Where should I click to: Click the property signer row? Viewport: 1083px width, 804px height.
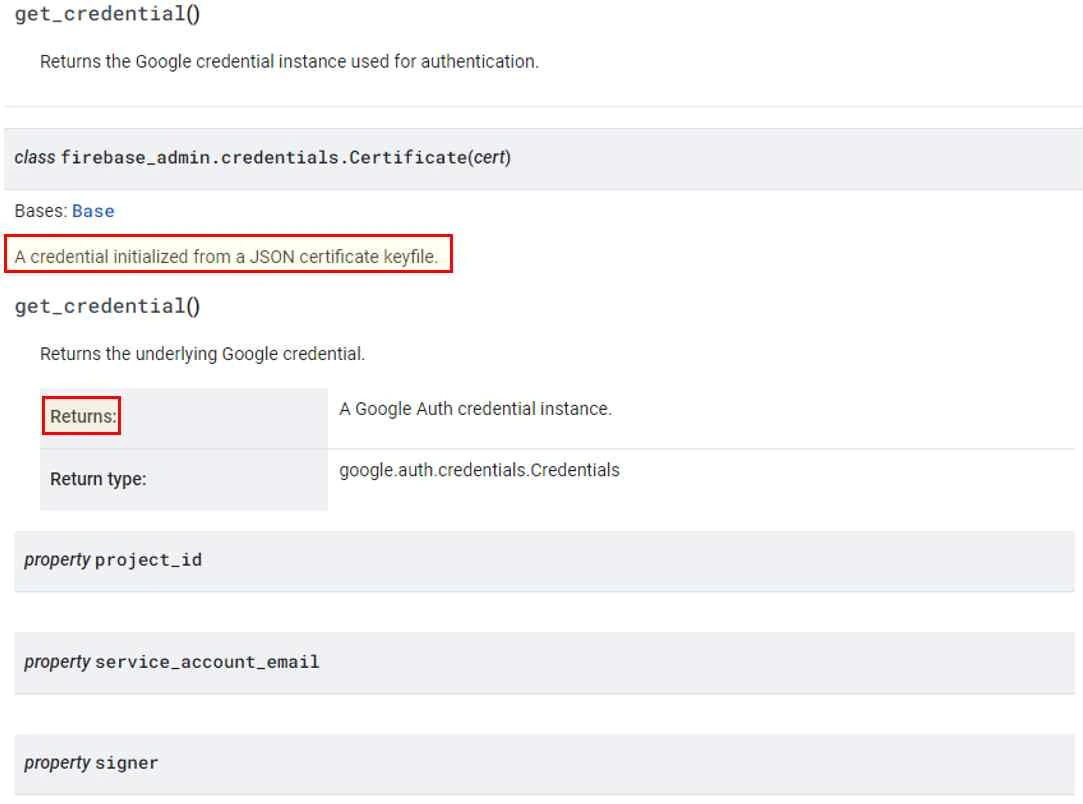[544, 763]
